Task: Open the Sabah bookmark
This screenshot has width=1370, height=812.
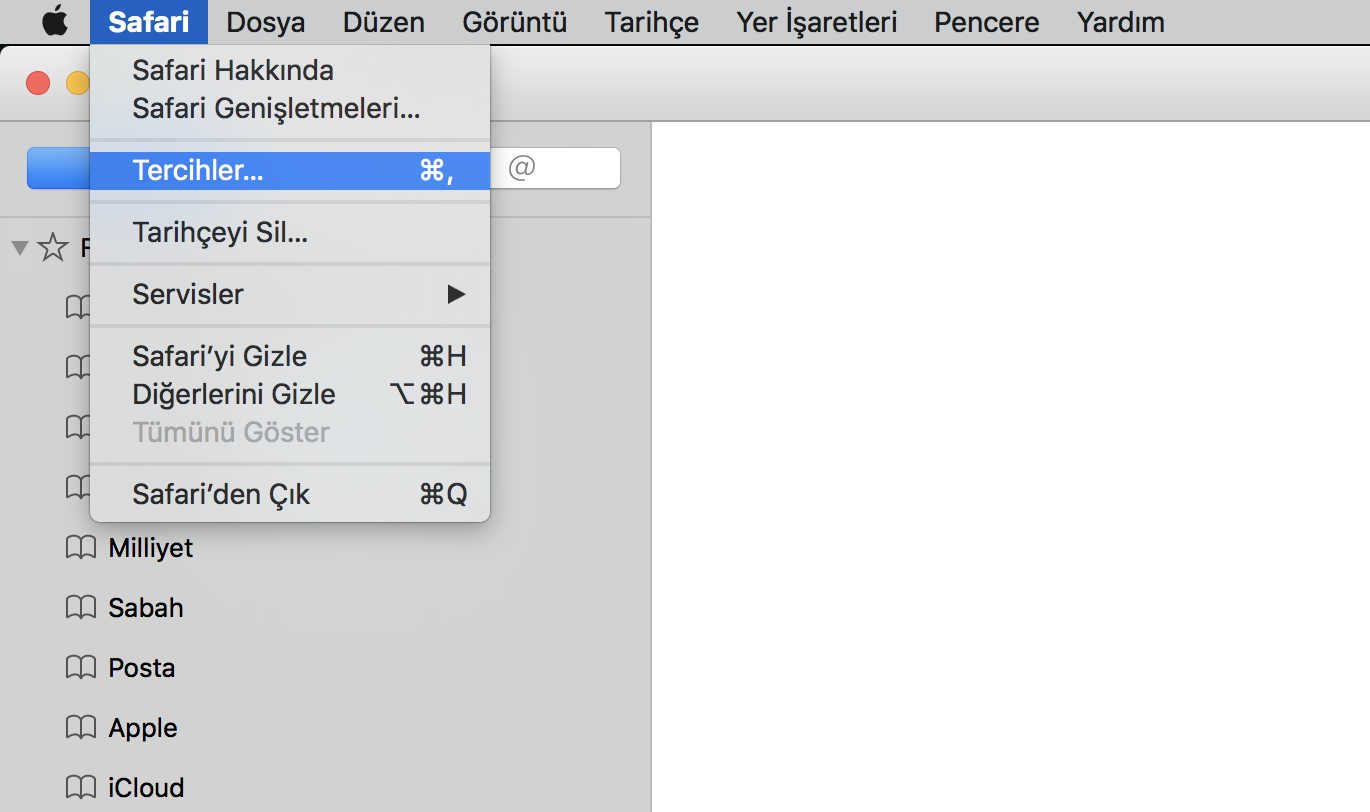Action: (146, 608)
